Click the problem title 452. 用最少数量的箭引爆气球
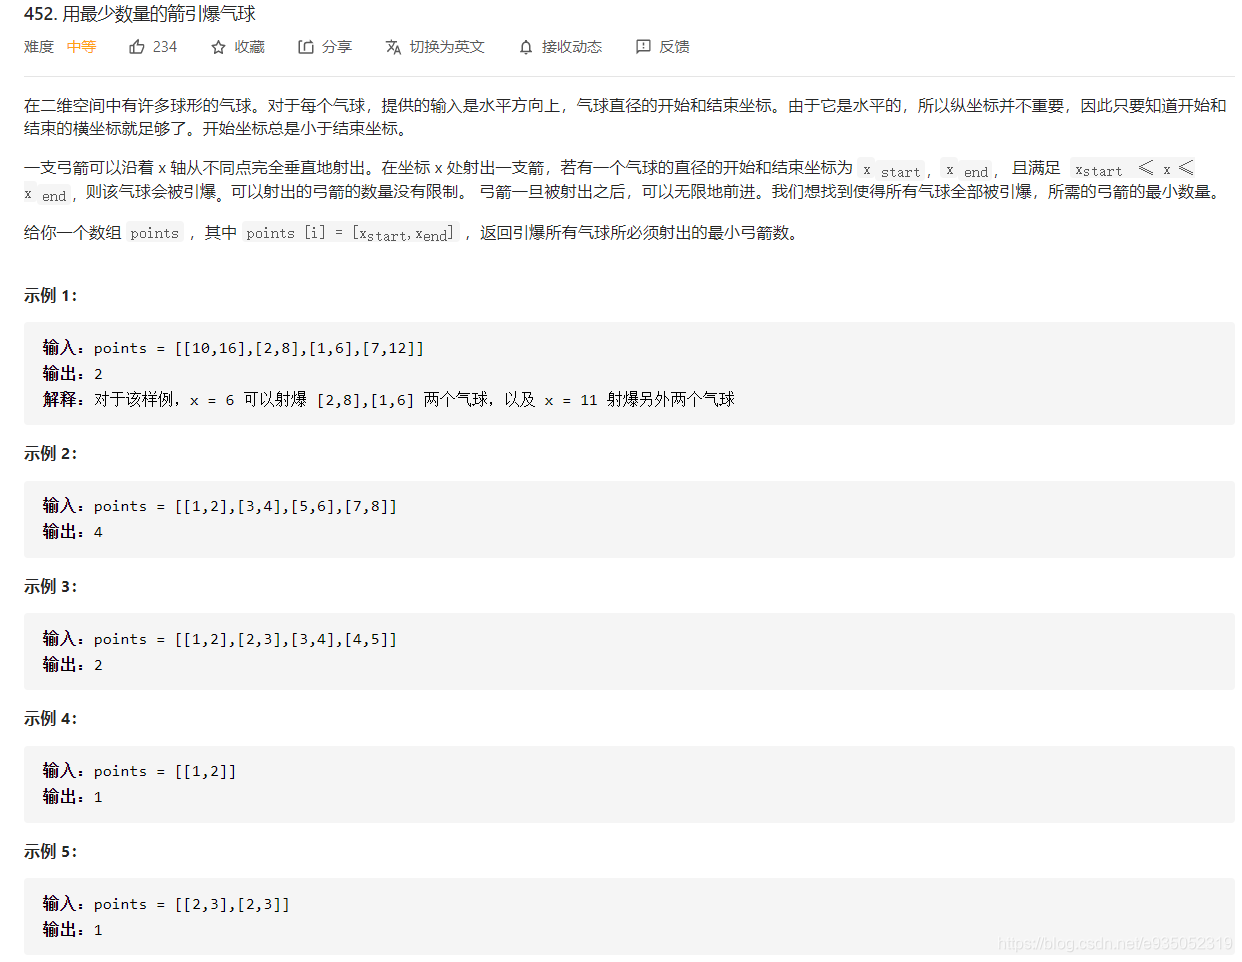This screenshot has width=1242, height=962. pos(140,14)
